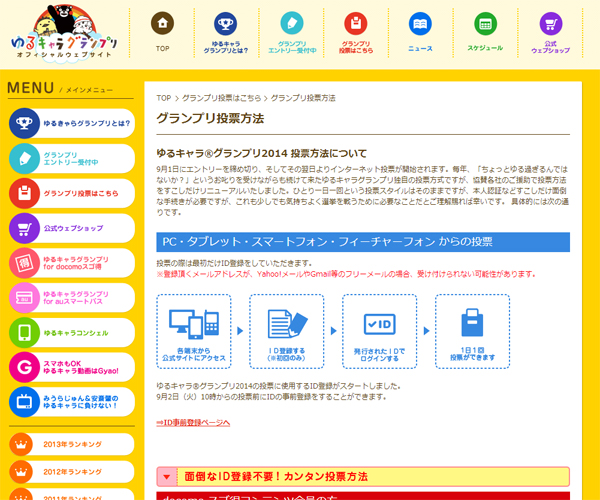View the 2013年ランキング sidebar link
Image resolution: width=600 pixels, height=500 pixels.
[71, 444]
